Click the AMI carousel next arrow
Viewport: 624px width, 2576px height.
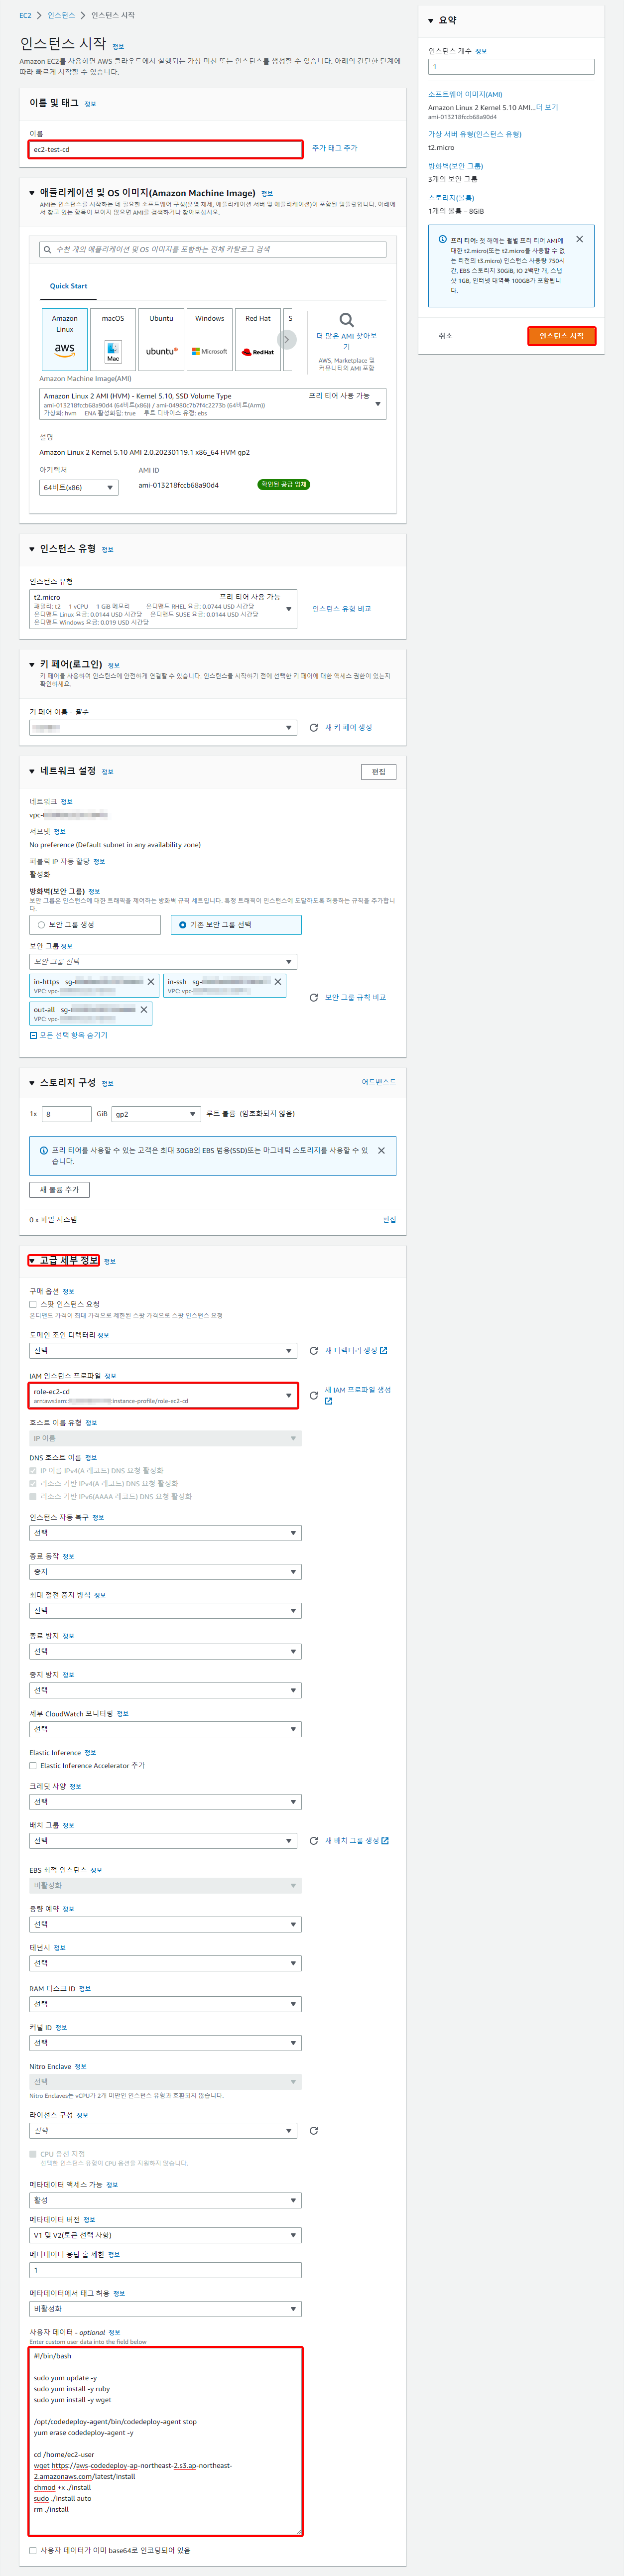(286, 340)
